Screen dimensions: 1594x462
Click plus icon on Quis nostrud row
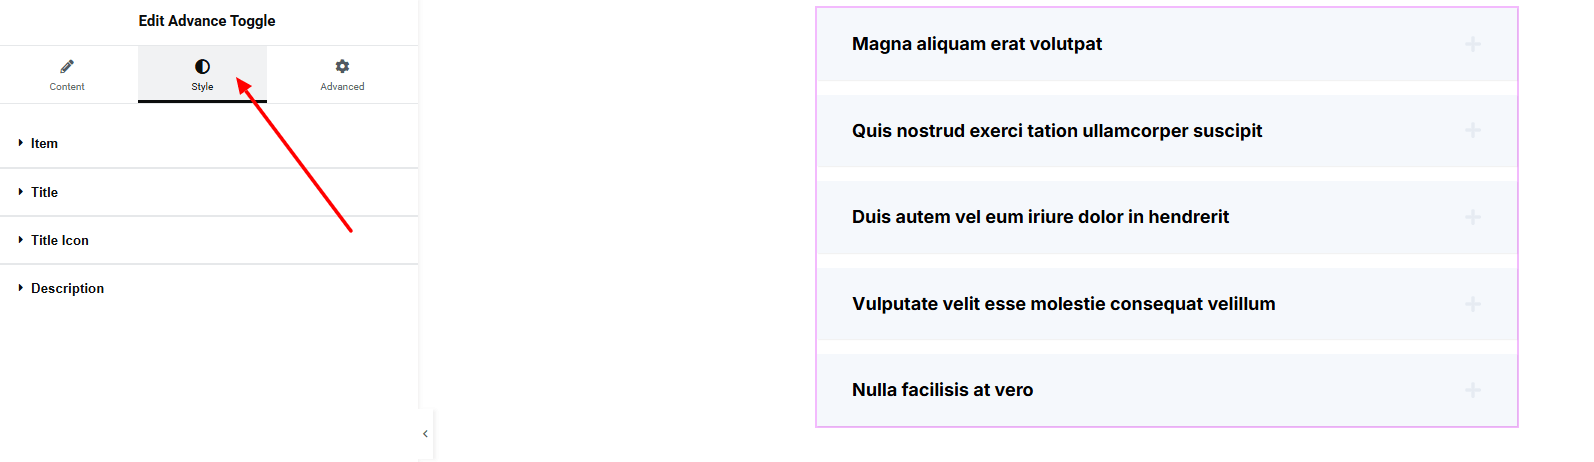point(1472,131)
